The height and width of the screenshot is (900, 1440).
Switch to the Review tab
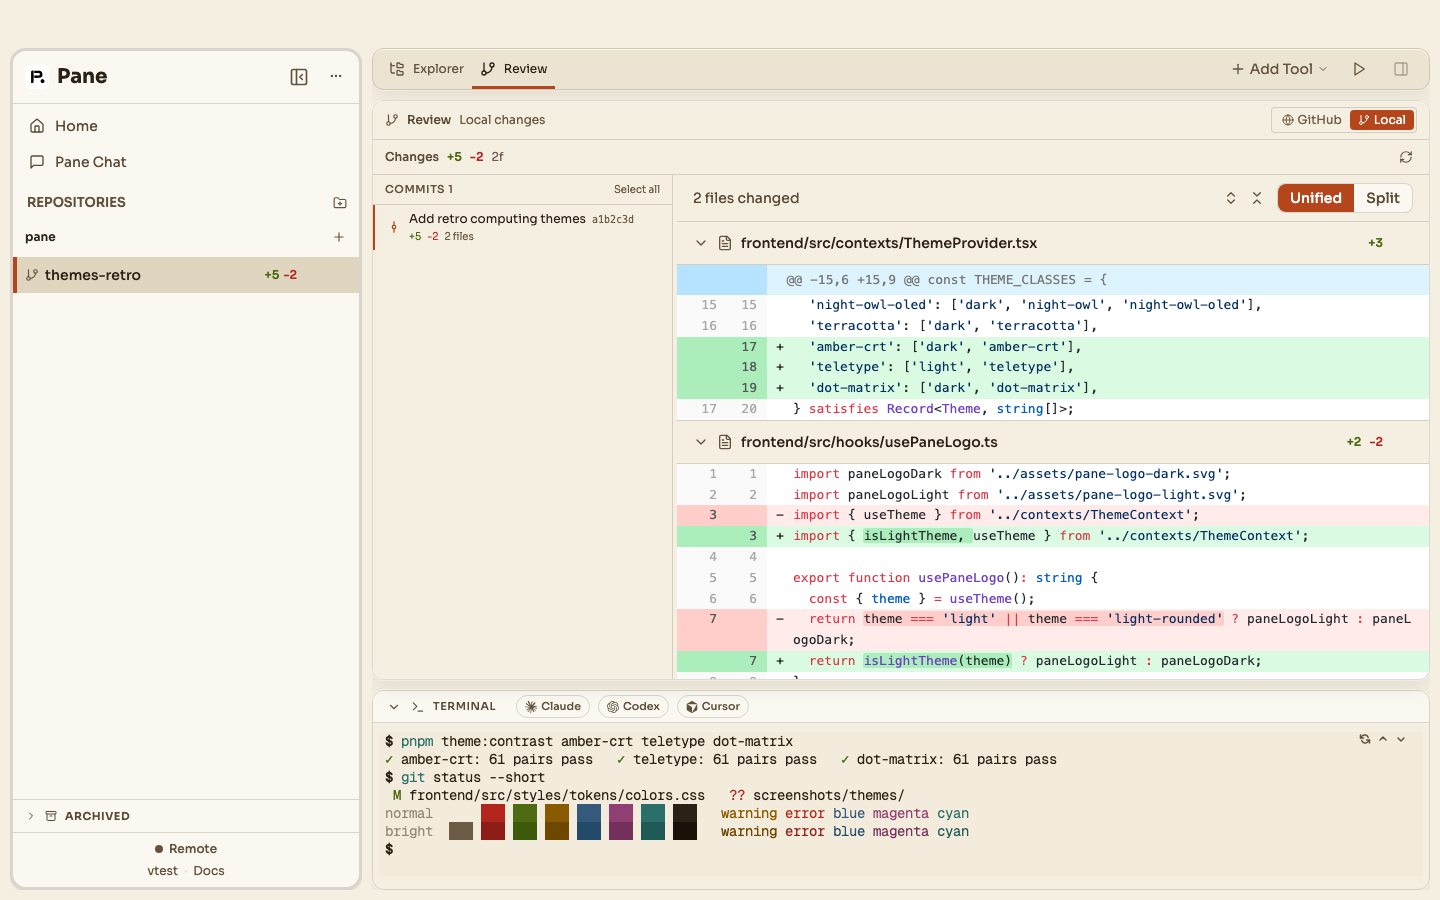pyautogui.click(x=514, y=69)
